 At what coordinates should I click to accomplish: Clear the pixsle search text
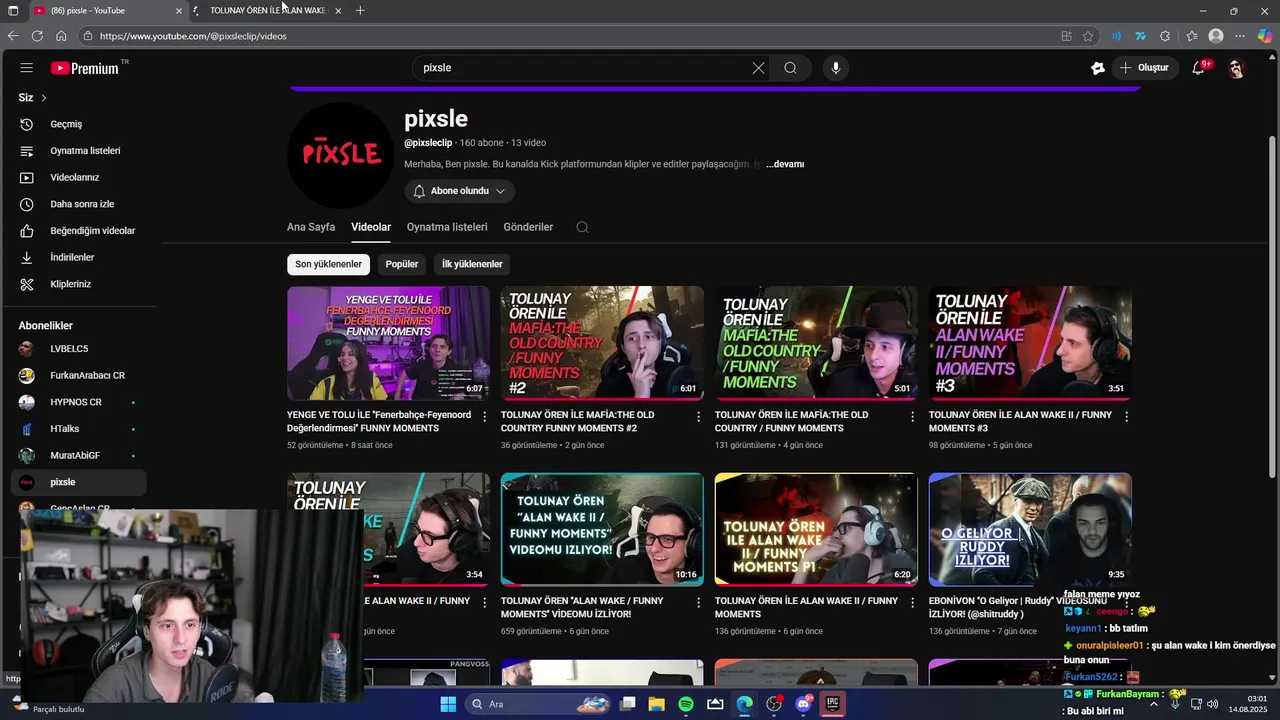tap(758, 68)
